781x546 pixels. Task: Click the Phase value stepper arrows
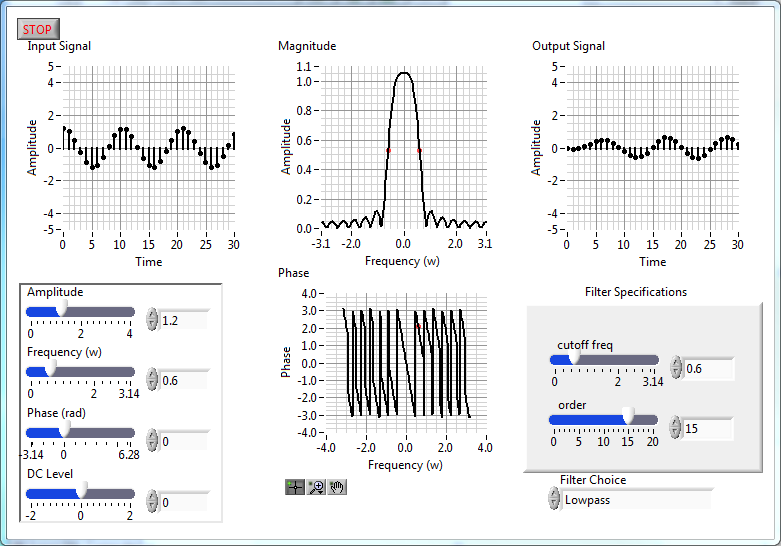152,440
